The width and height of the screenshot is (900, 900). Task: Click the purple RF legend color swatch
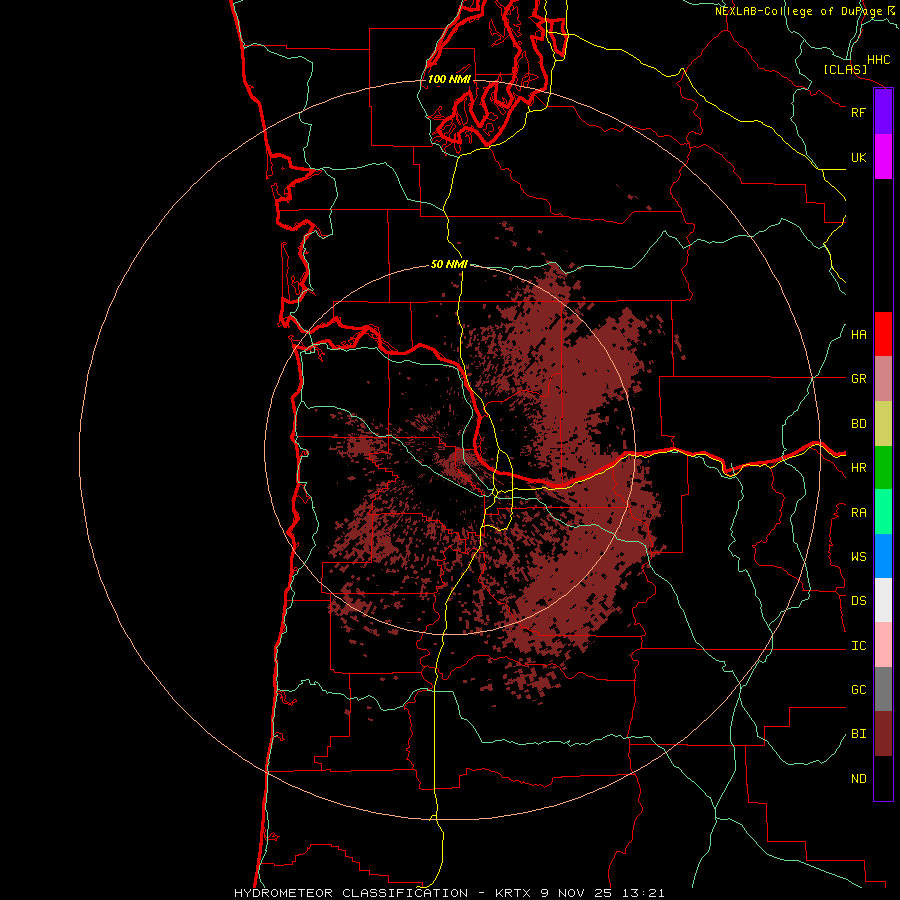coord(883,112)
